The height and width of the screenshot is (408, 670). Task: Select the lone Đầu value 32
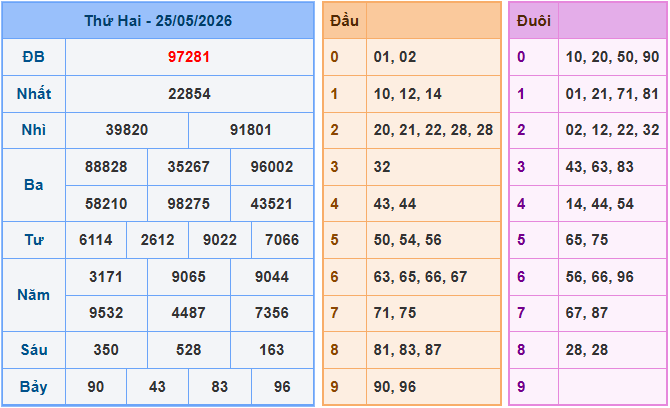point(382,167)
